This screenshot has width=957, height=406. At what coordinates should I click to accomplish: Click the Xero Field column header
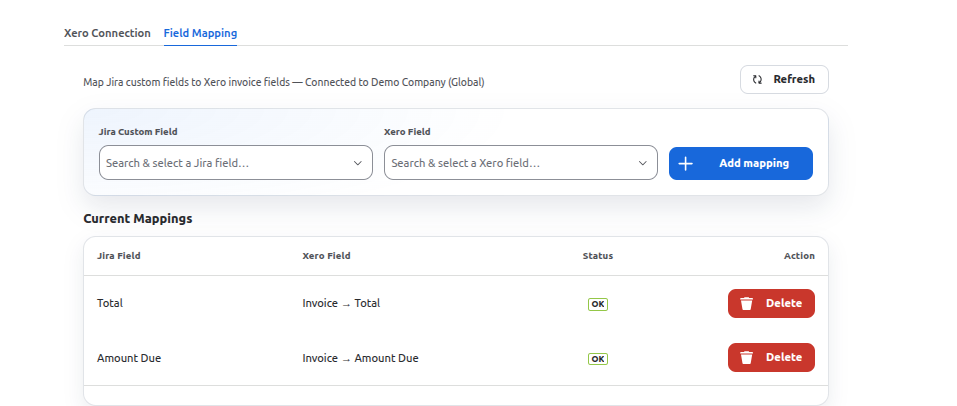pos(327,256)
